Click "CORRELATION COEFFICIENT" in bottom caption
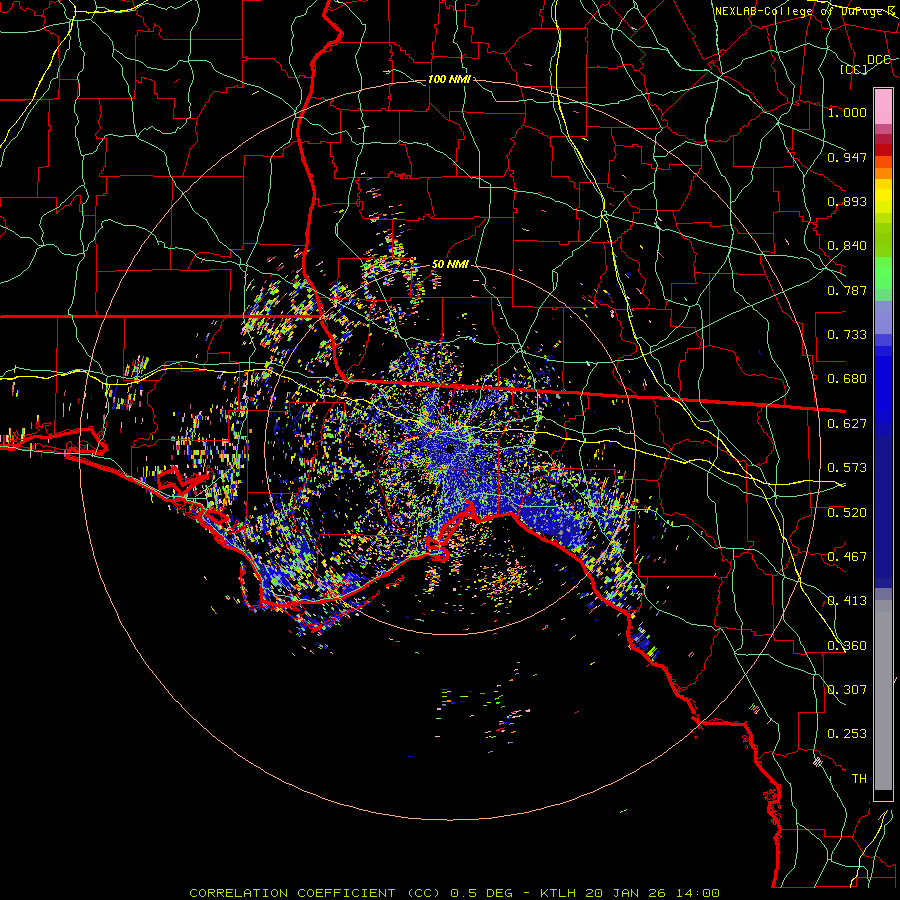The image size is (900, 900). tap(292, 893)
